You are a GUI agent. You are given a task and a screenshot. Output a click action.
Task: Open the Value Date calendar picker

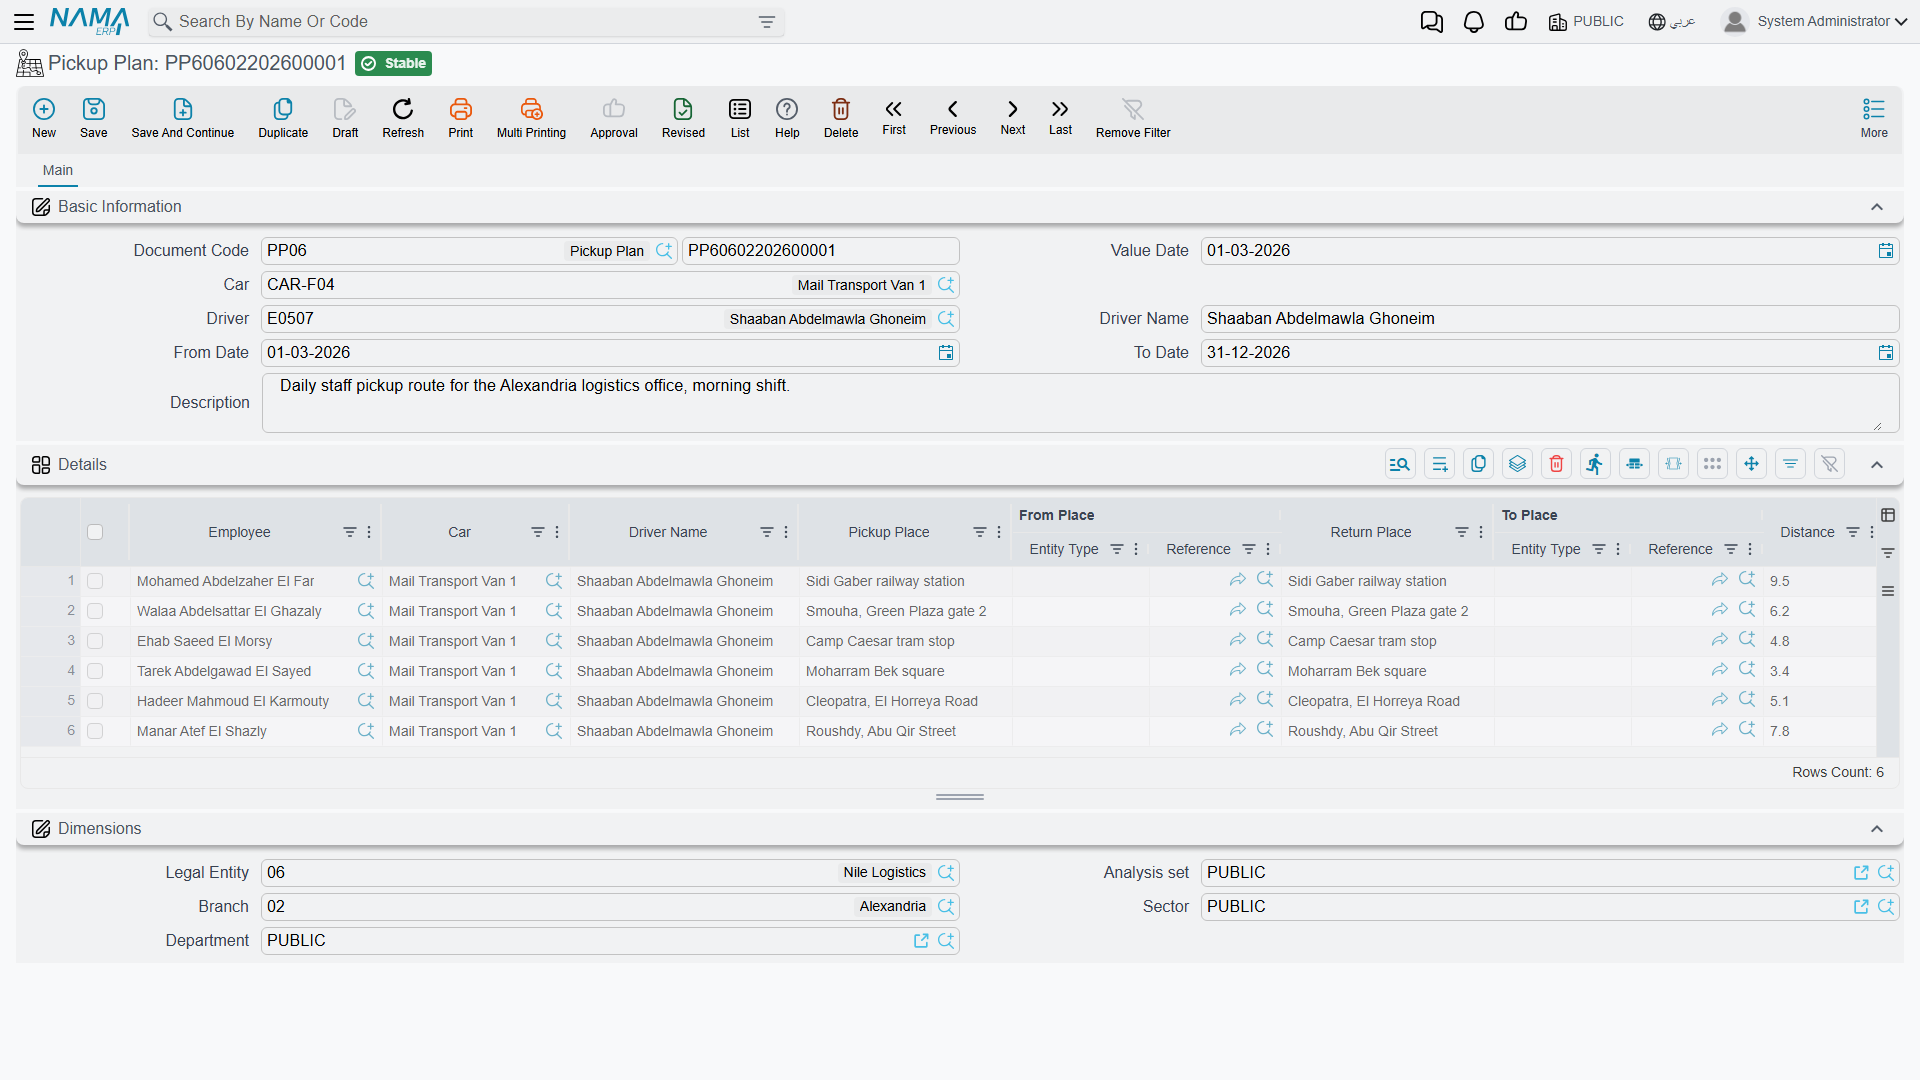point(1885,251)
